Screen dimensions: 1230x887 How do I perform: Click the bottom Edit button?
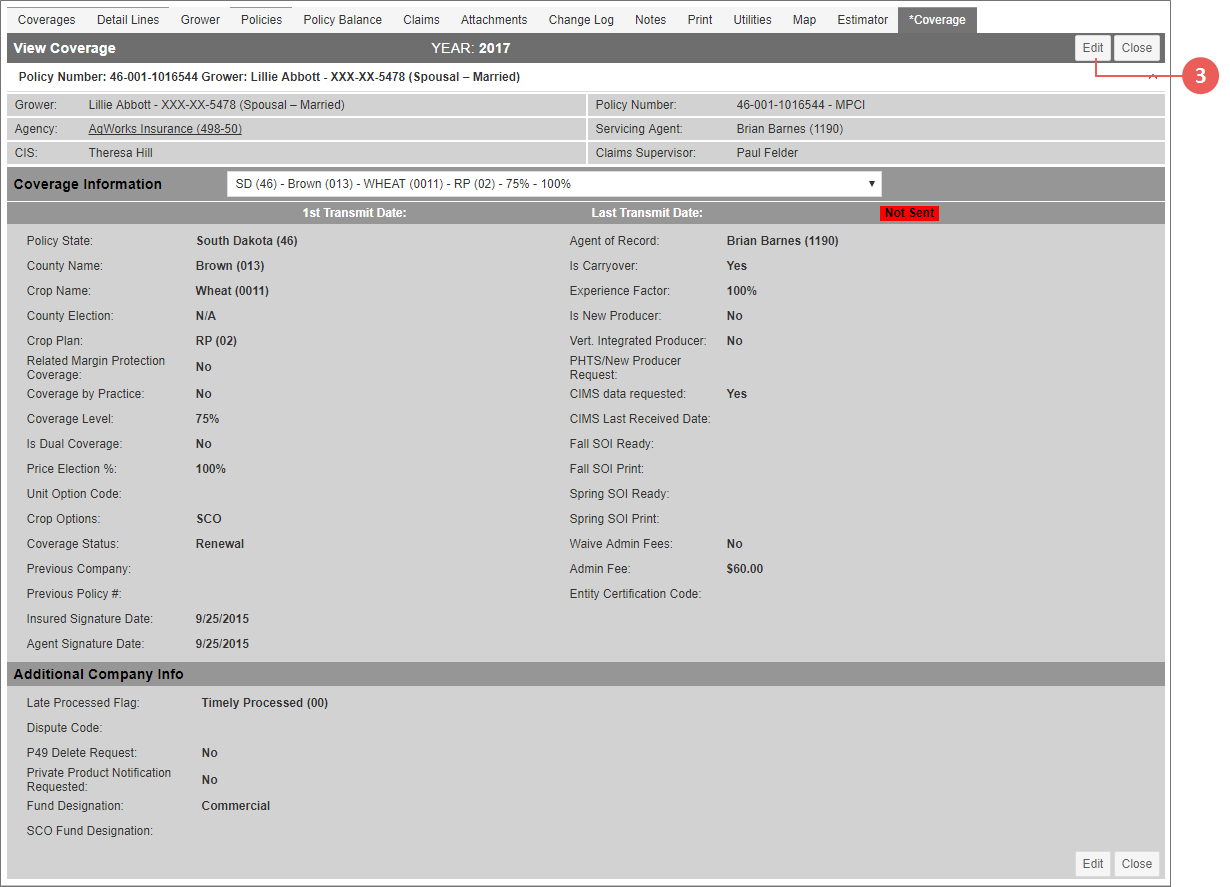(x=1093, y=864)
